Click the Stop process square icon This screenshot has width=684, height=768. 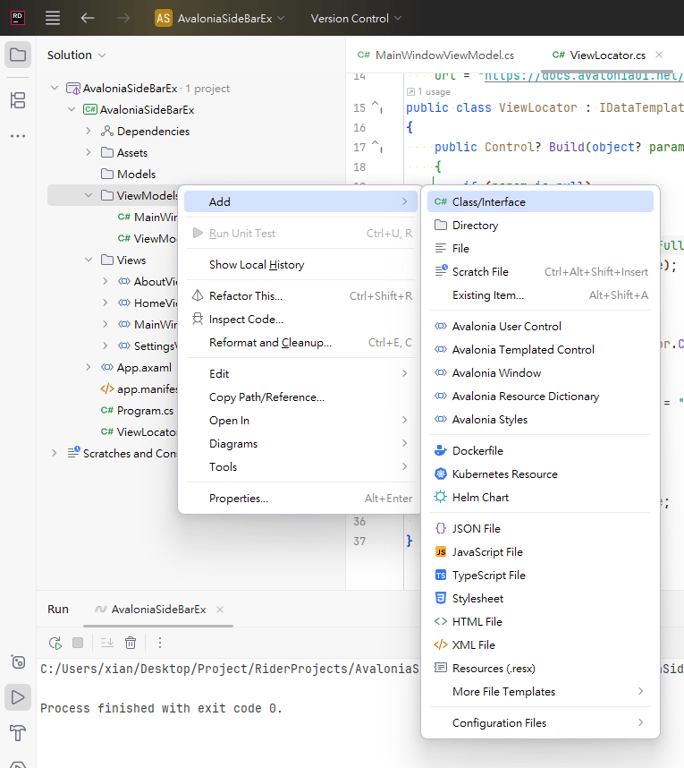(77, 643)
